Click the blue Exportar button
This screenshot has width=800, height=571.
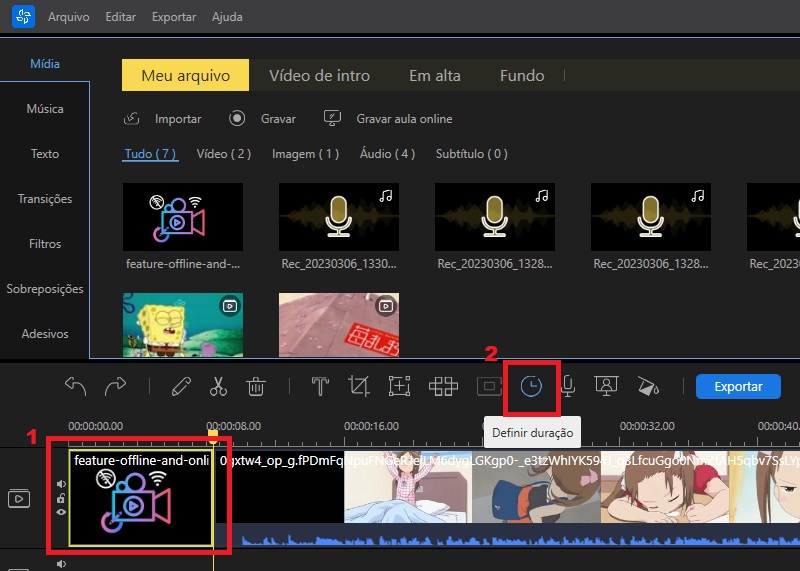tap(738, 387)
